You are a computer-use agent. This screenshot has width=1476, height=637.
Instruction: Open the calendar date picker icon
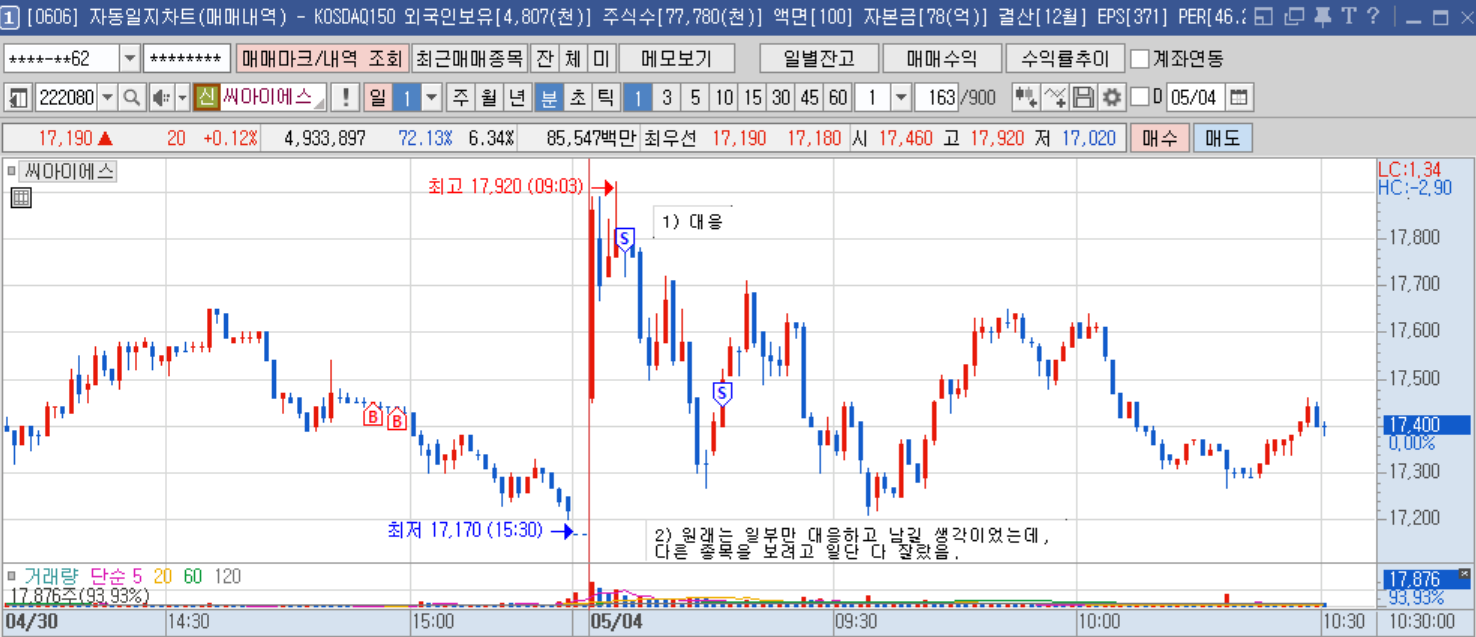[1239, 98]
